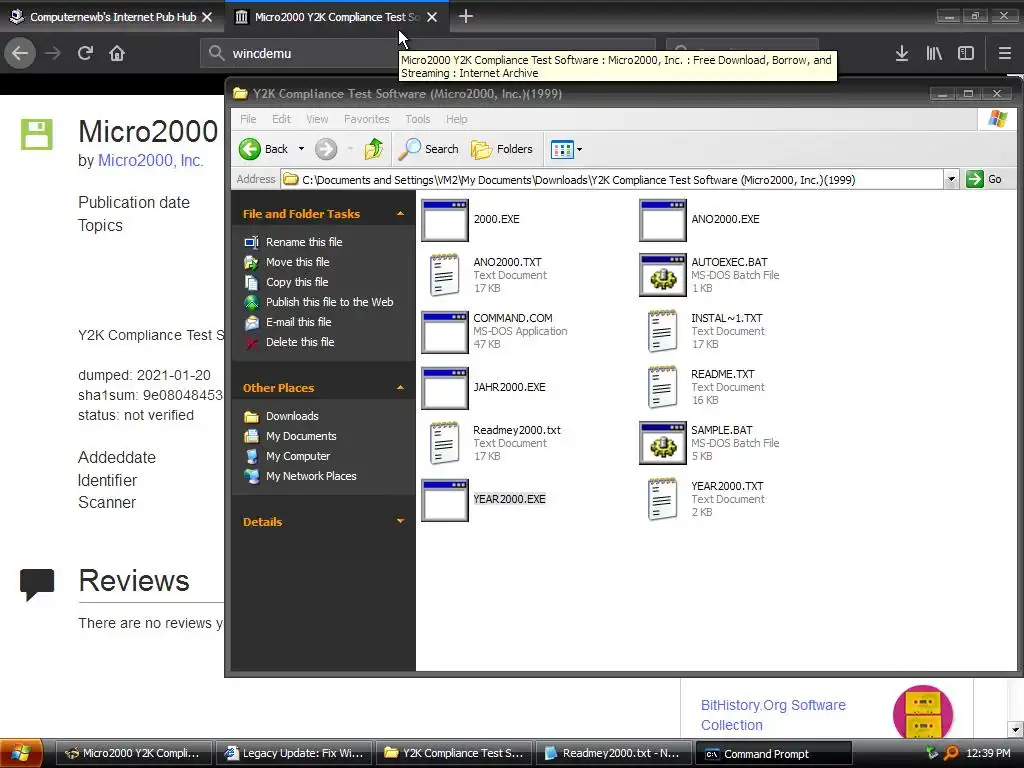Switch to Command Prompt taskbar item
Screen dimensions: 1024x768
point(774,753)
